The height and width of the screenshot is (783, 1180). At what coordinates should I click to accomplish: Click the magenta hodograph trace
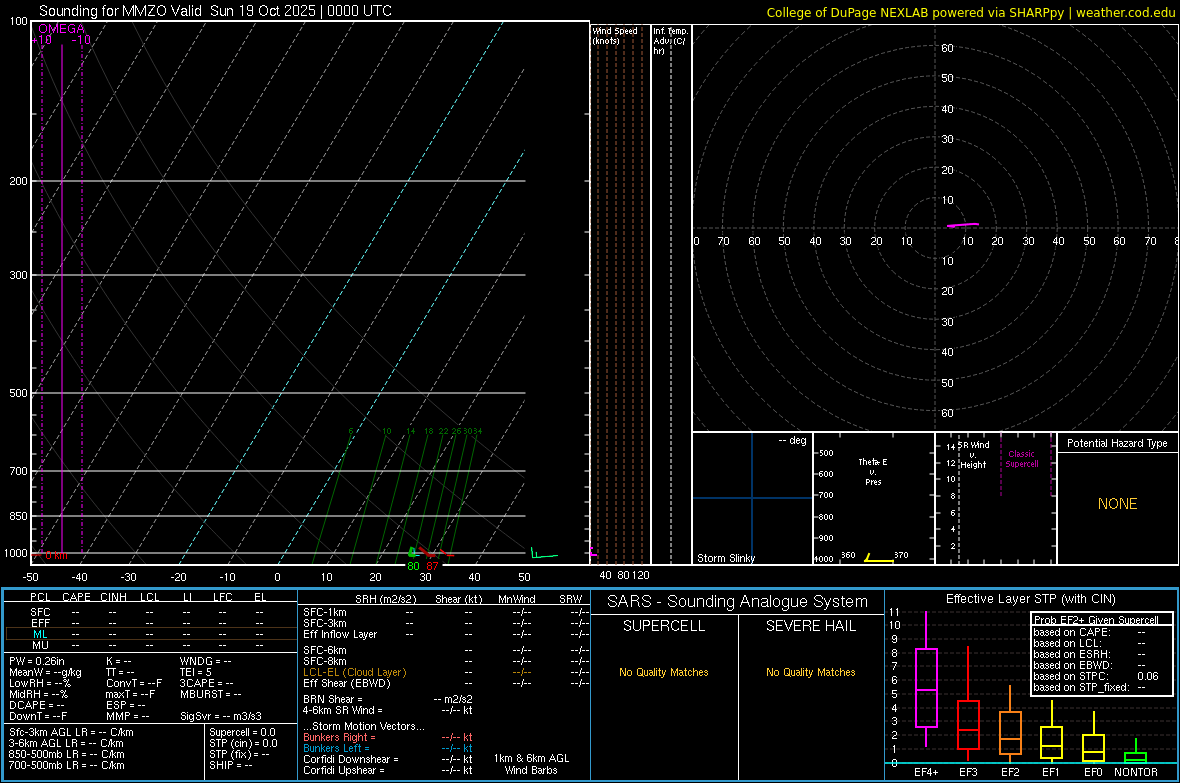pos(963,225)
